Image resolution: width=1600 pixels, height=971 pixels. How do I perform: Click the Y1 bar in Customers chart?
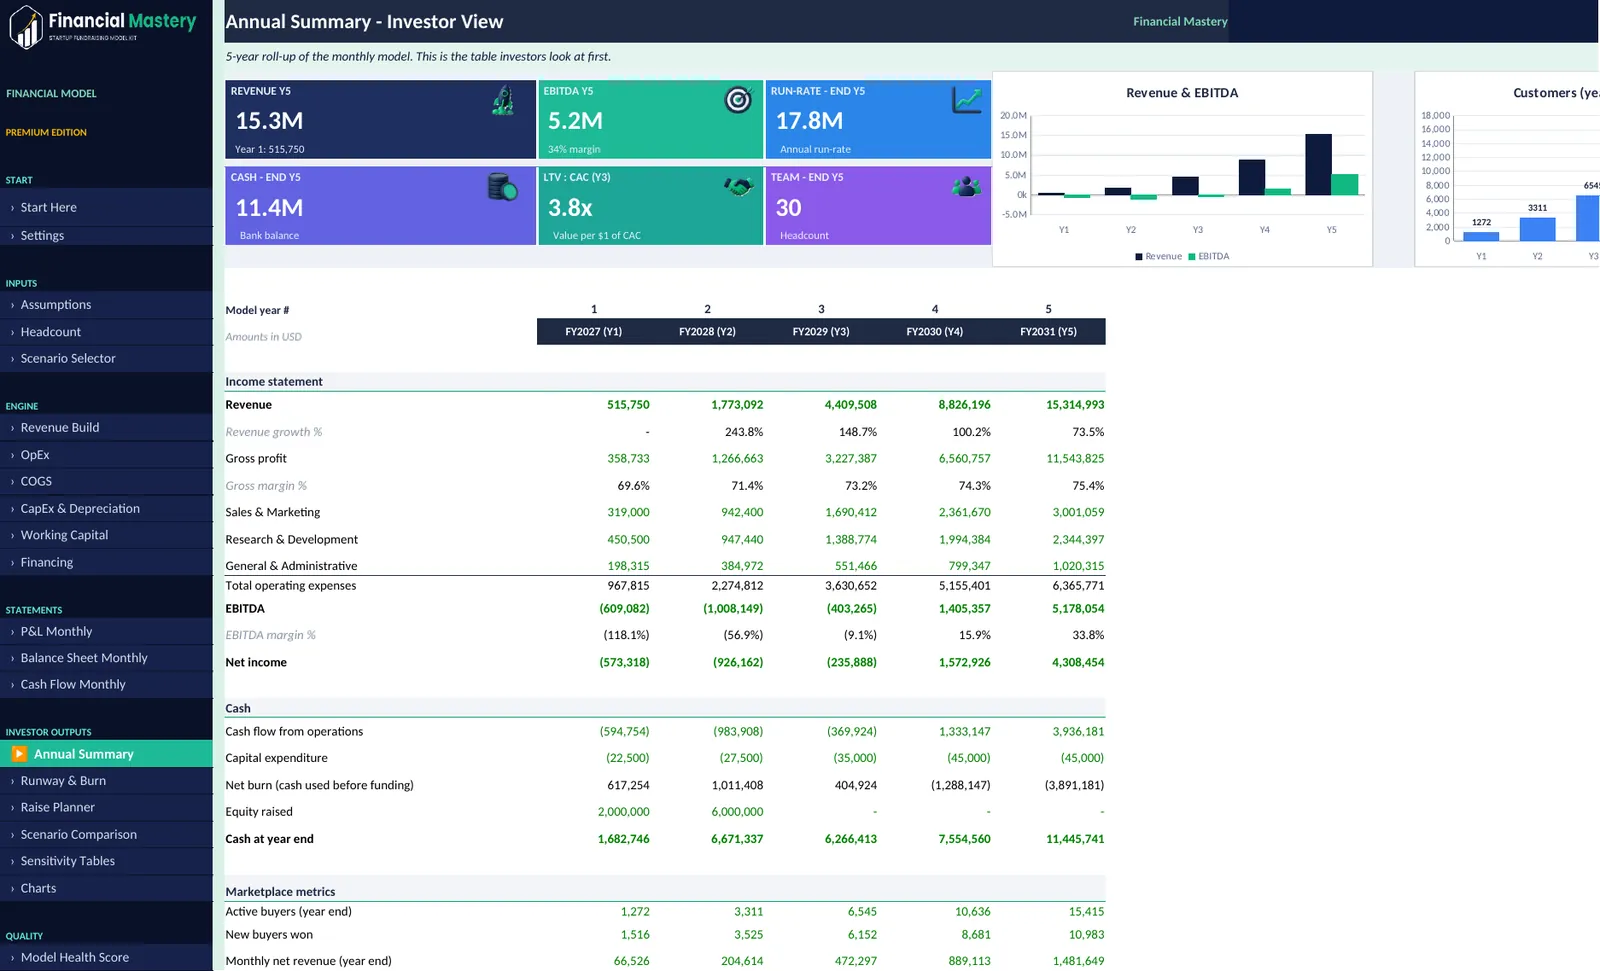(x=1481, y=236)
